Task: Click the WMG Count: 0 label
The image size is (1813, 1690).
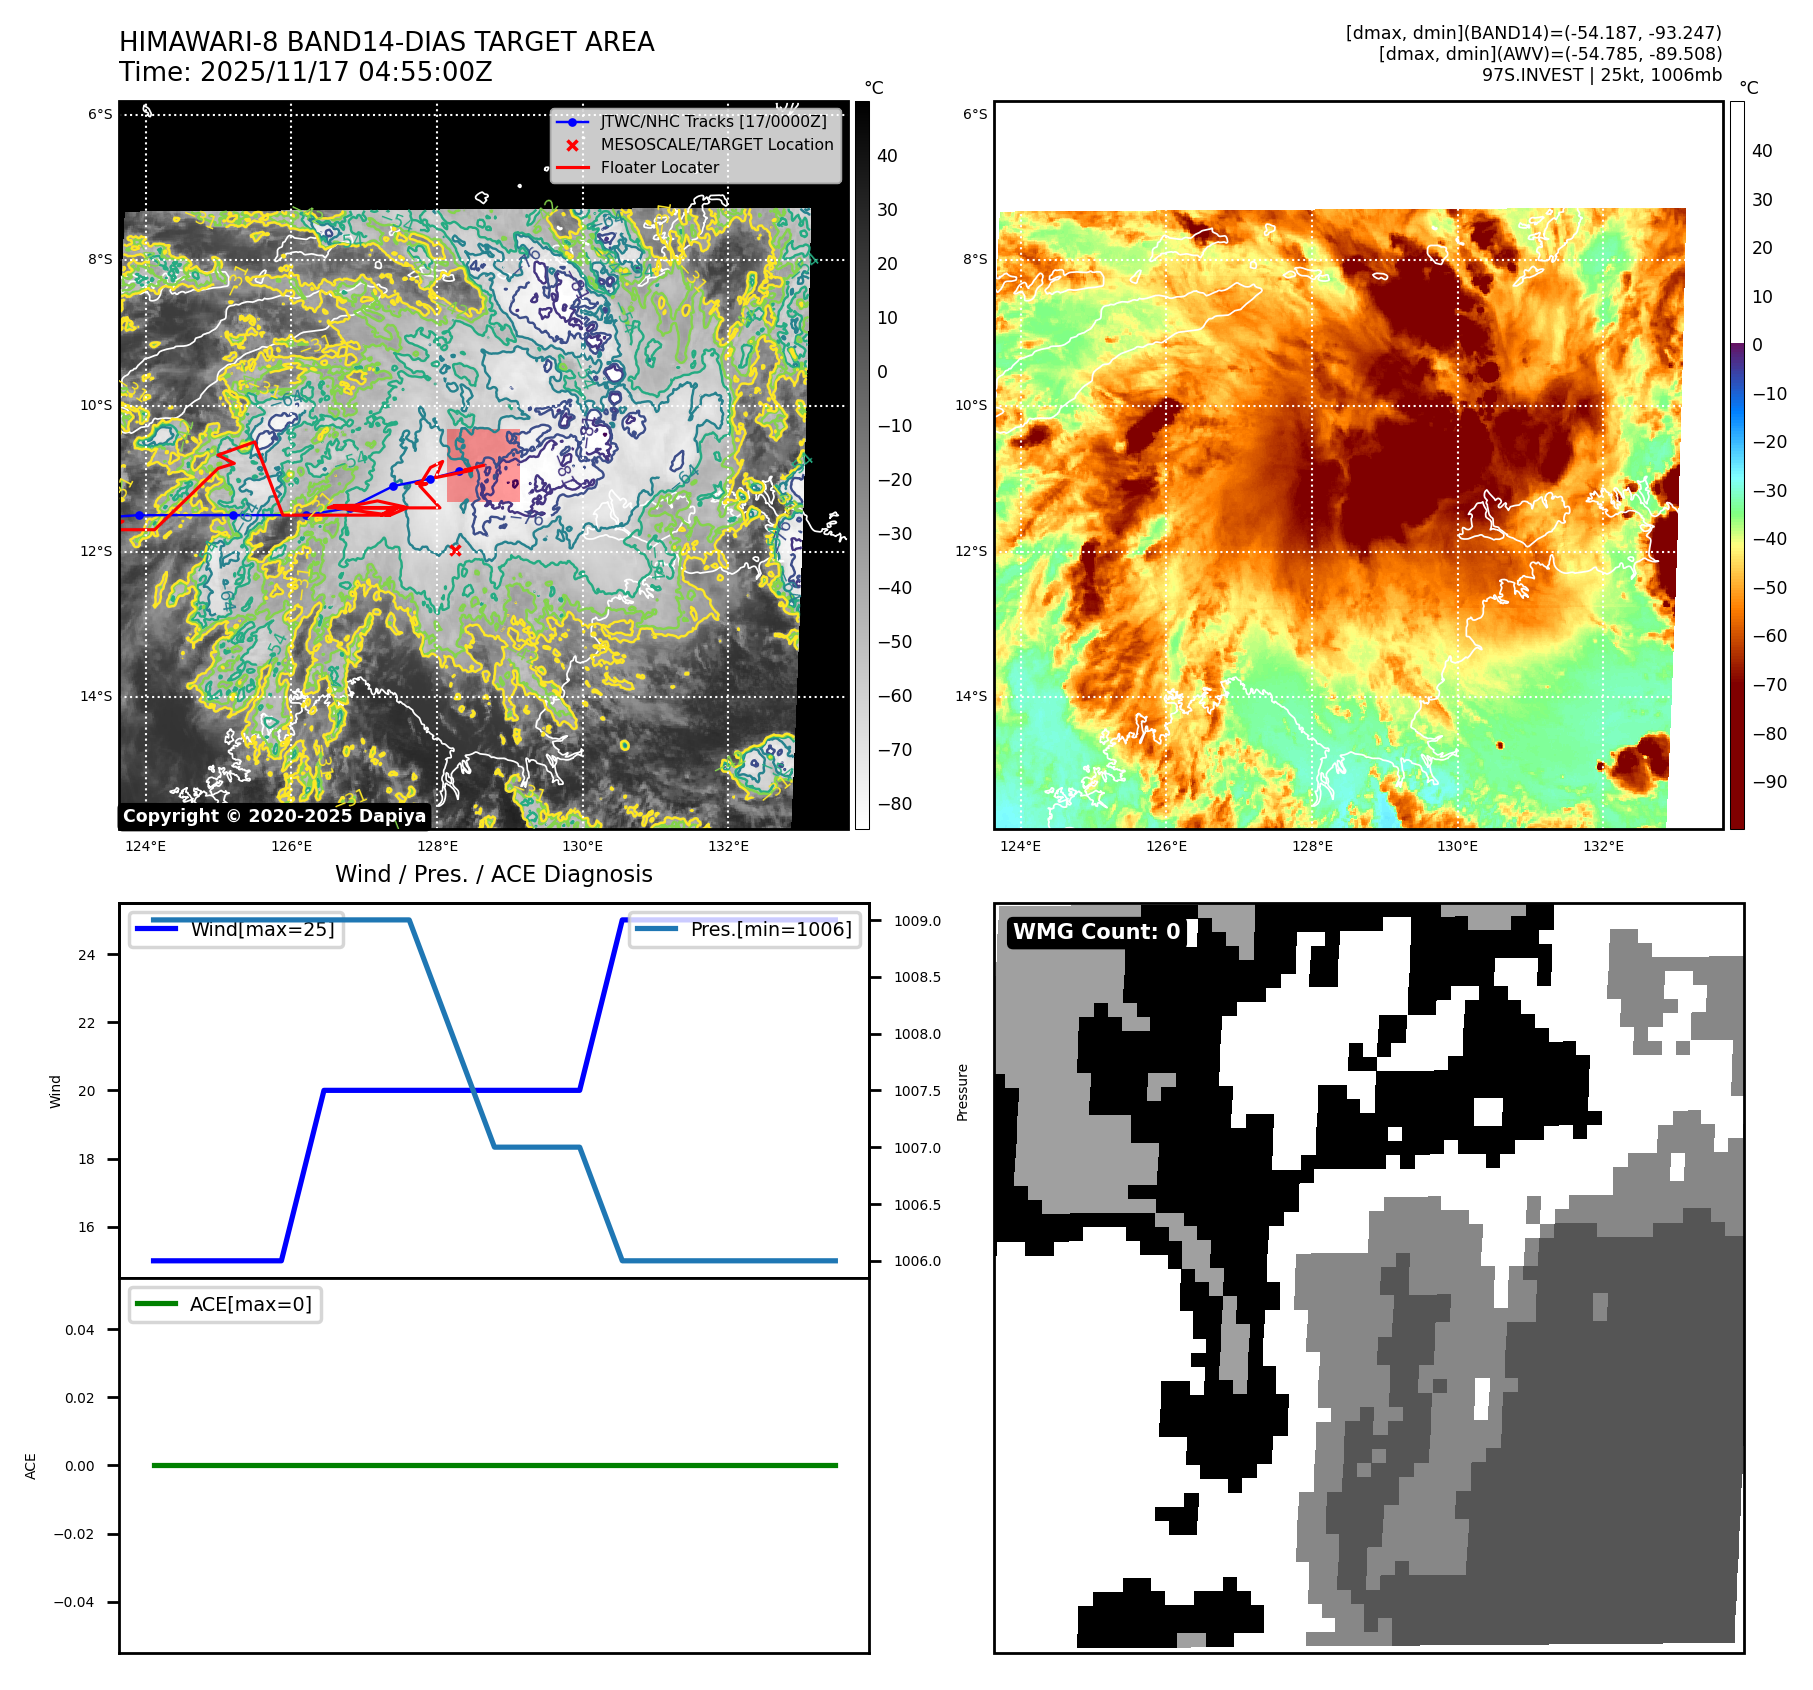Action: pyautogui.click(x=1096, y=932)
